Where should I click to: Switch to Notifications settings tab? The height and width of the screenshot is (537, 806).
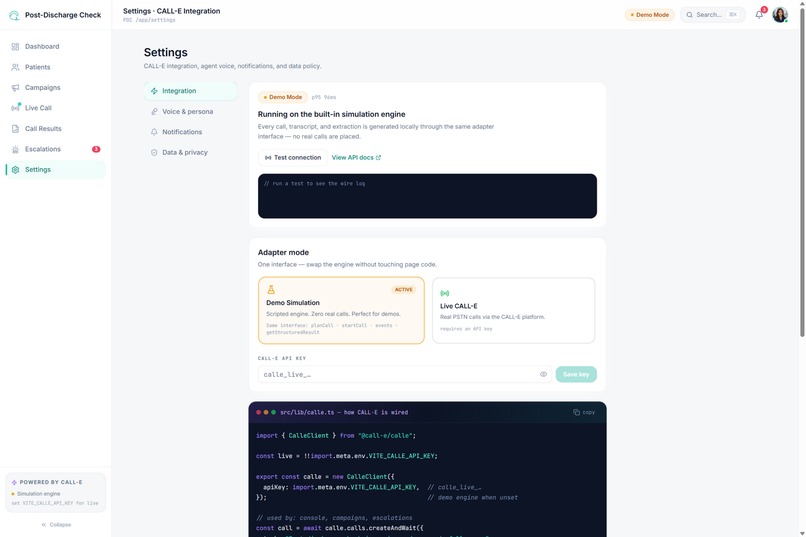[191, 132]
